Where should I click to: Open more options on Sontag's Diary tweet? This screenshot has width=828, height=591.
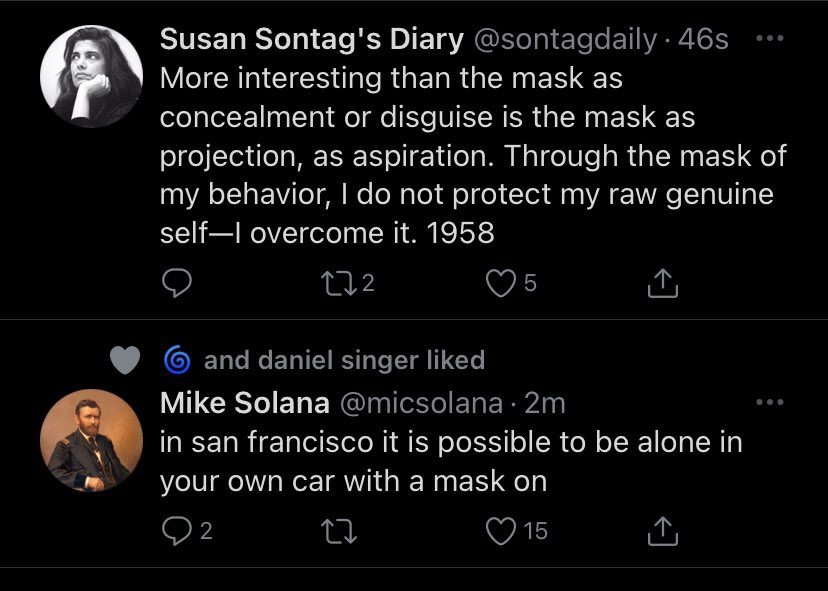[768, 39]
